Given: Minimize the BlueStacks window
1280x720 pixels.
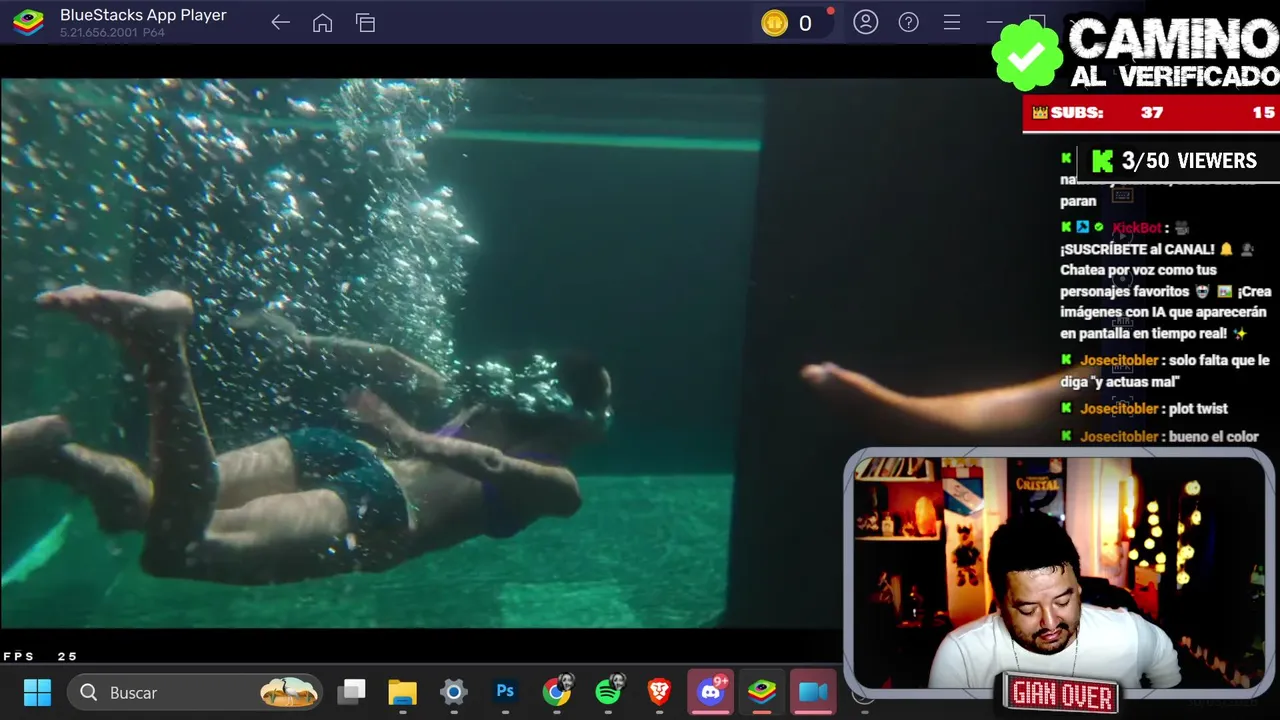Looking at the screenshot, I should 994,22.
